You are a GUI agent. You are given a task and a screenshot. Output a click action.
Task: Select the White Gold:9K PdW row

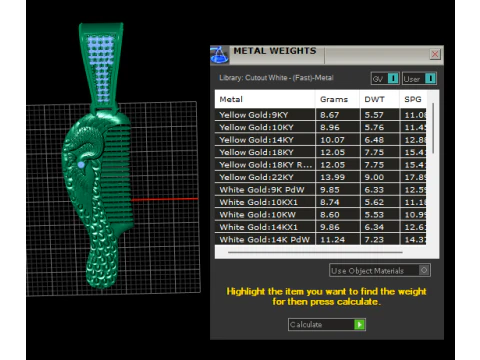point(320,190)
